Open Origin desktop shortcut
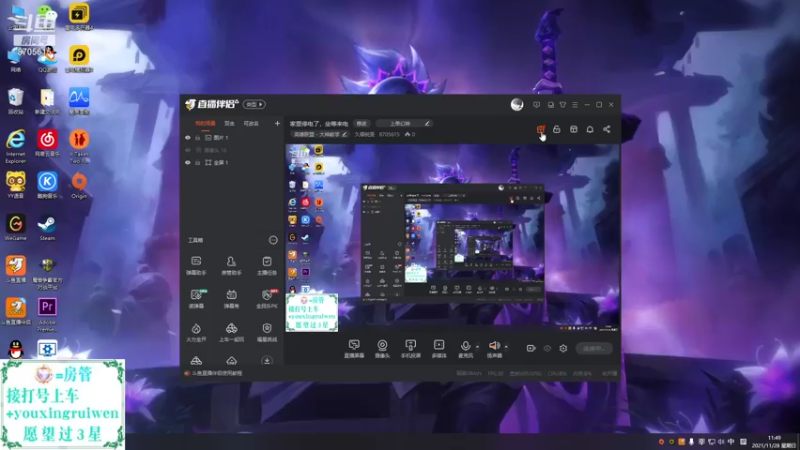The height and width of the screenshot is (450, 800). click(79, 186)
